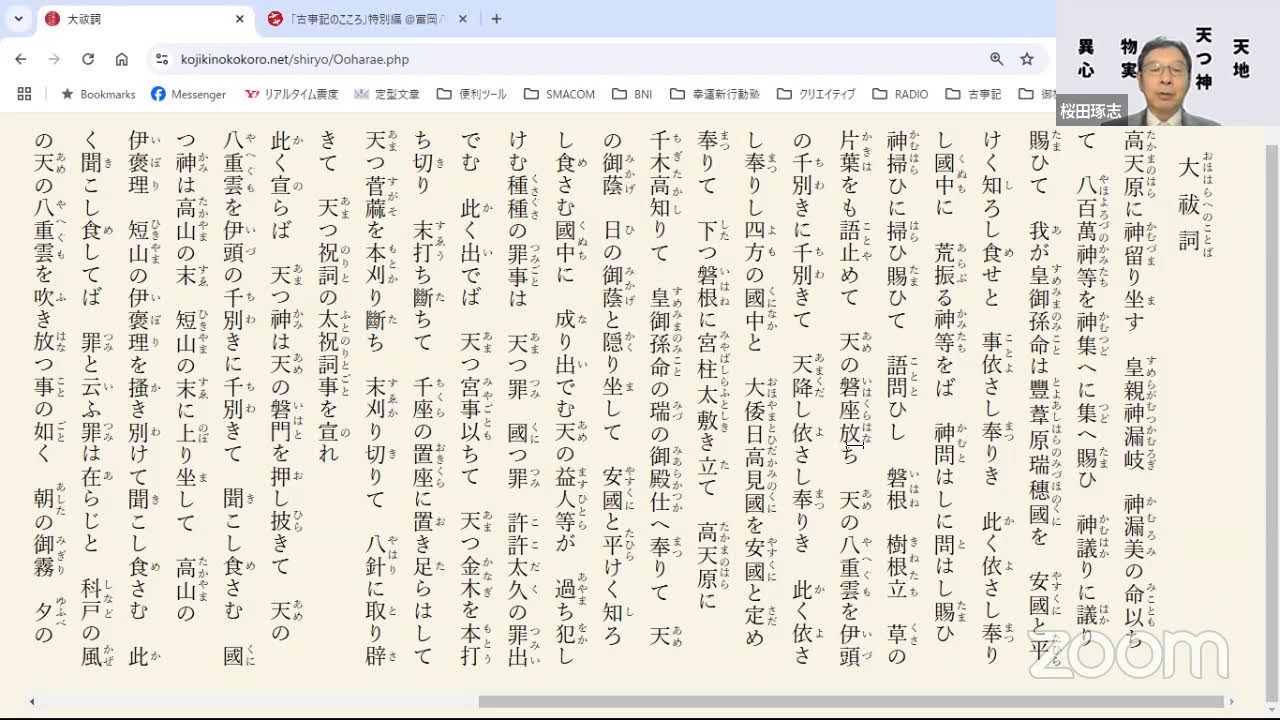Expand the 古事記 bookmark folder
The width and height of the screenshot is (1280, 720).
point(973,94)
